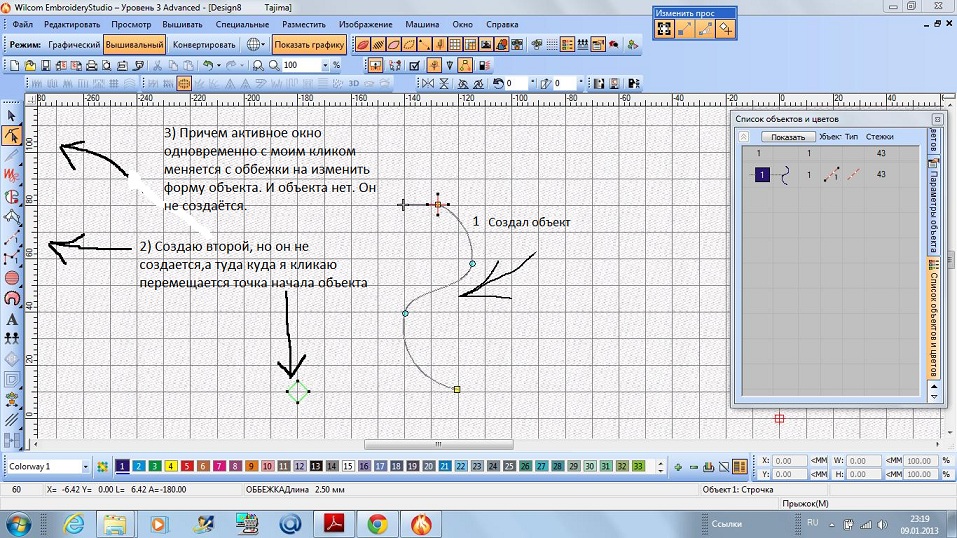Click the zoom value field showing 100

click(x=302, y=65)
